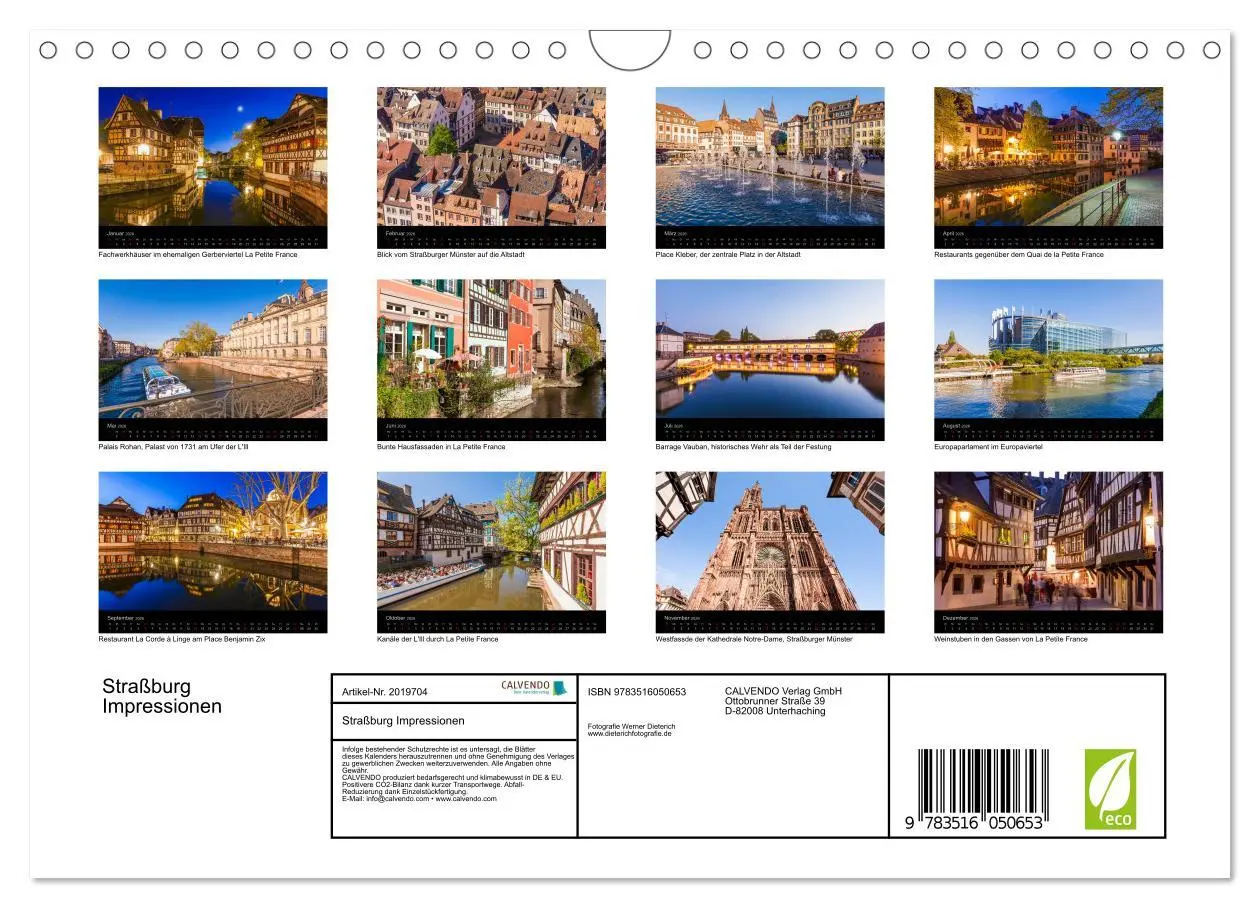Click the large 'Straßburg Impressionen' title

(162, 696)
